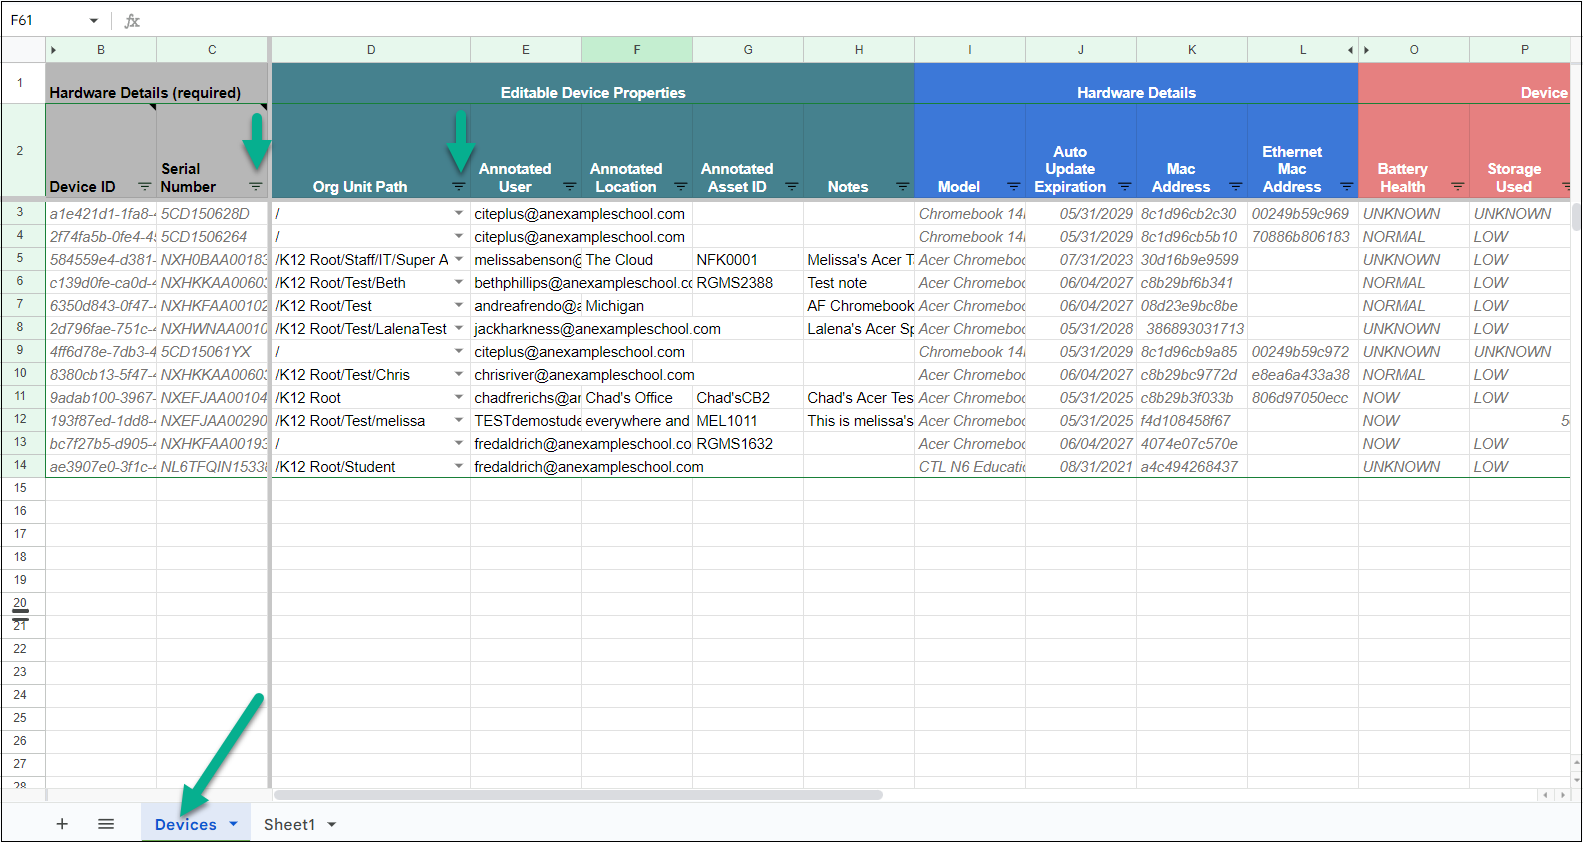Screen dimensions: 1583x842
Task: Open filter for Notes column
Action: [x=903, y=187]
